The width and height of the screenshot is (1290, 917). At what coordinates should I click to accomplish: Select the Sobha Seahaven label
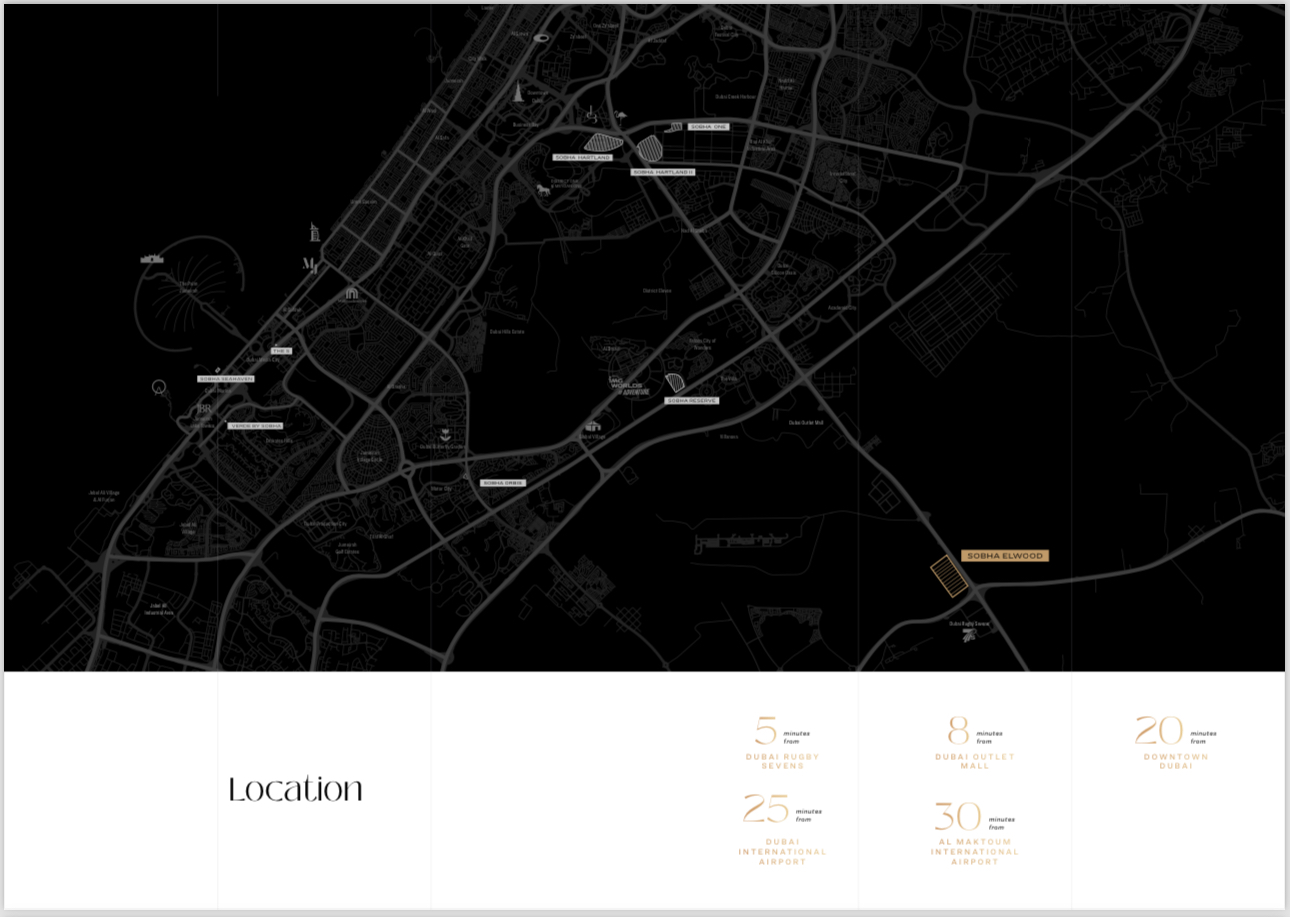pyautogui.click(x=226, y=379)
